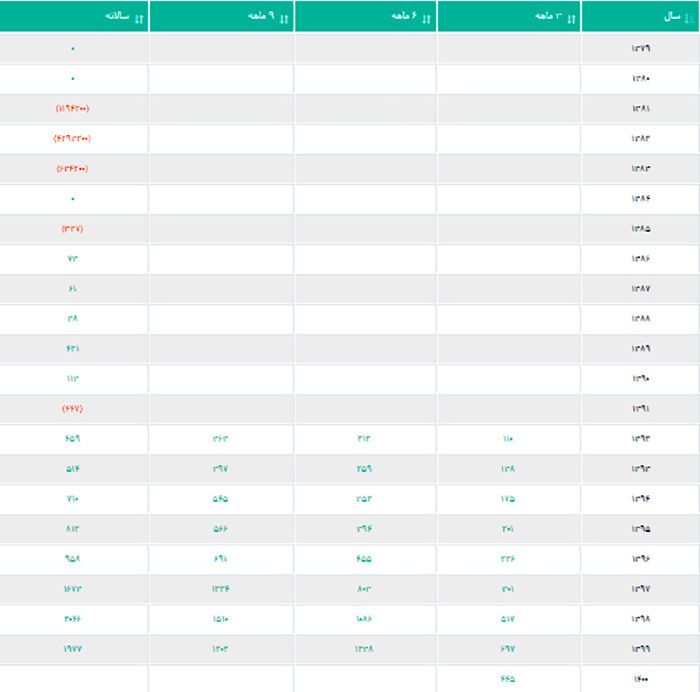Click sort arrows beside ۹ ماهه header
This screenshot has width=700, height=692.
[283, 18]
